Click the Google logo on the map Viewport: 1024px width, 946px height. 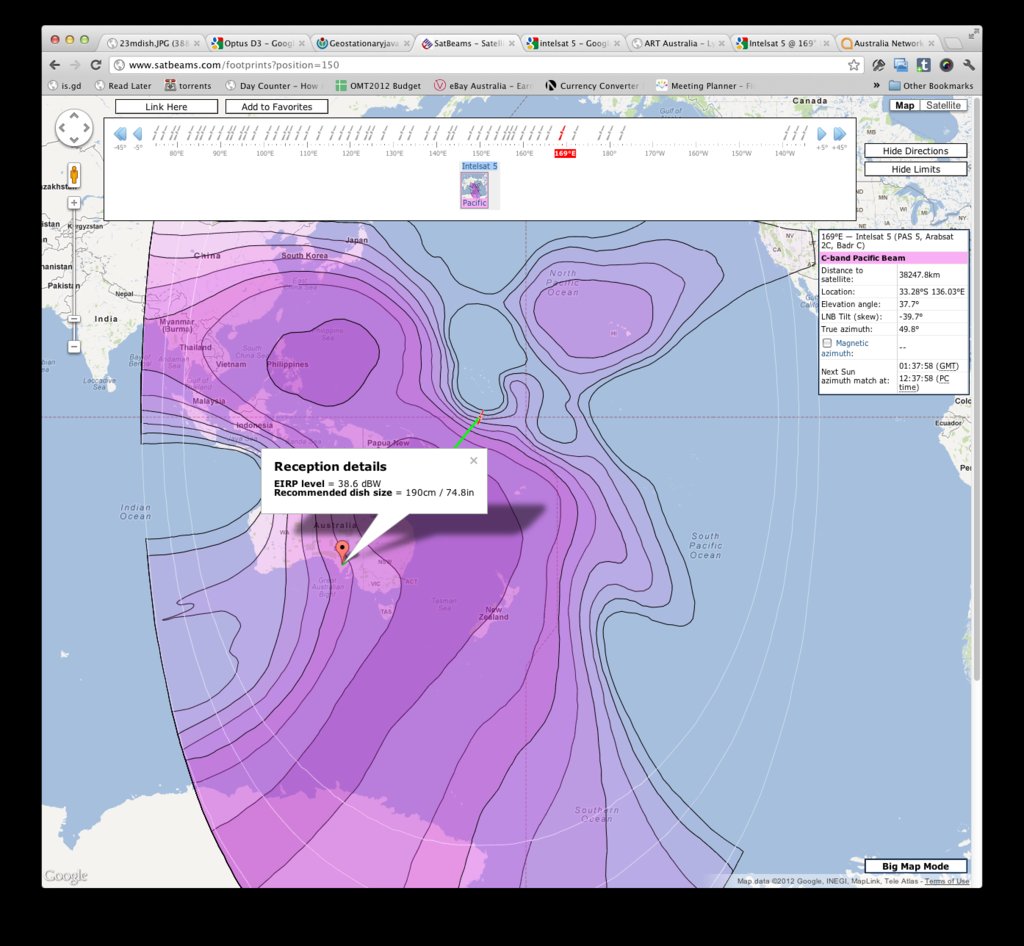pos(66,875)
